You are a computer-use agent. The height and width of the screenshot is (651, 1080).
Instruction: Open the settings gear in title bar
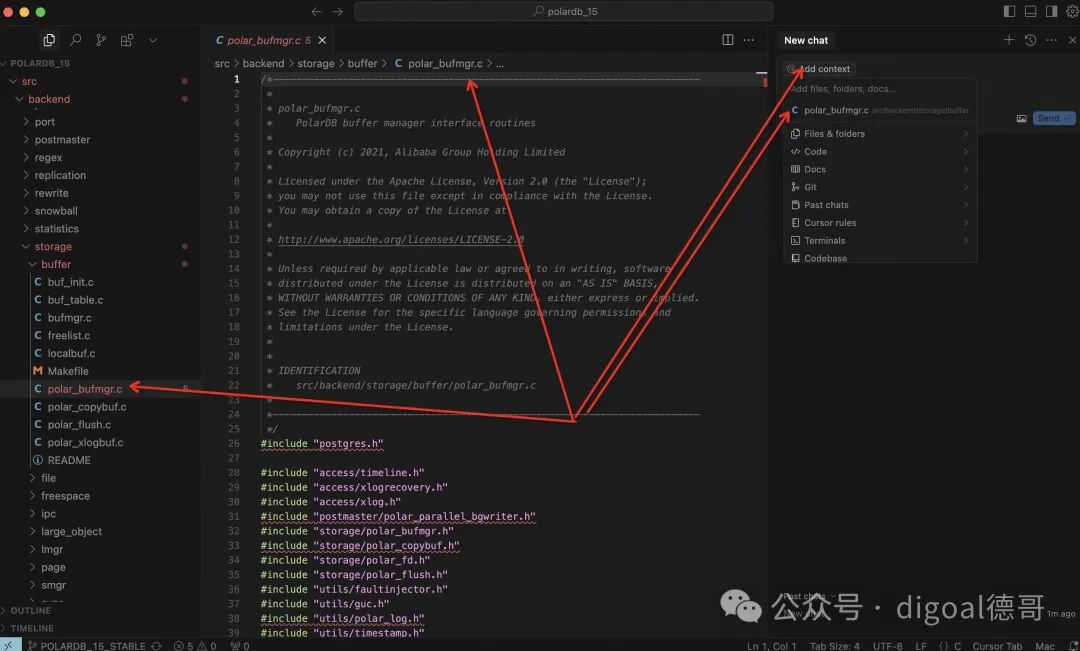(1072, 11)
